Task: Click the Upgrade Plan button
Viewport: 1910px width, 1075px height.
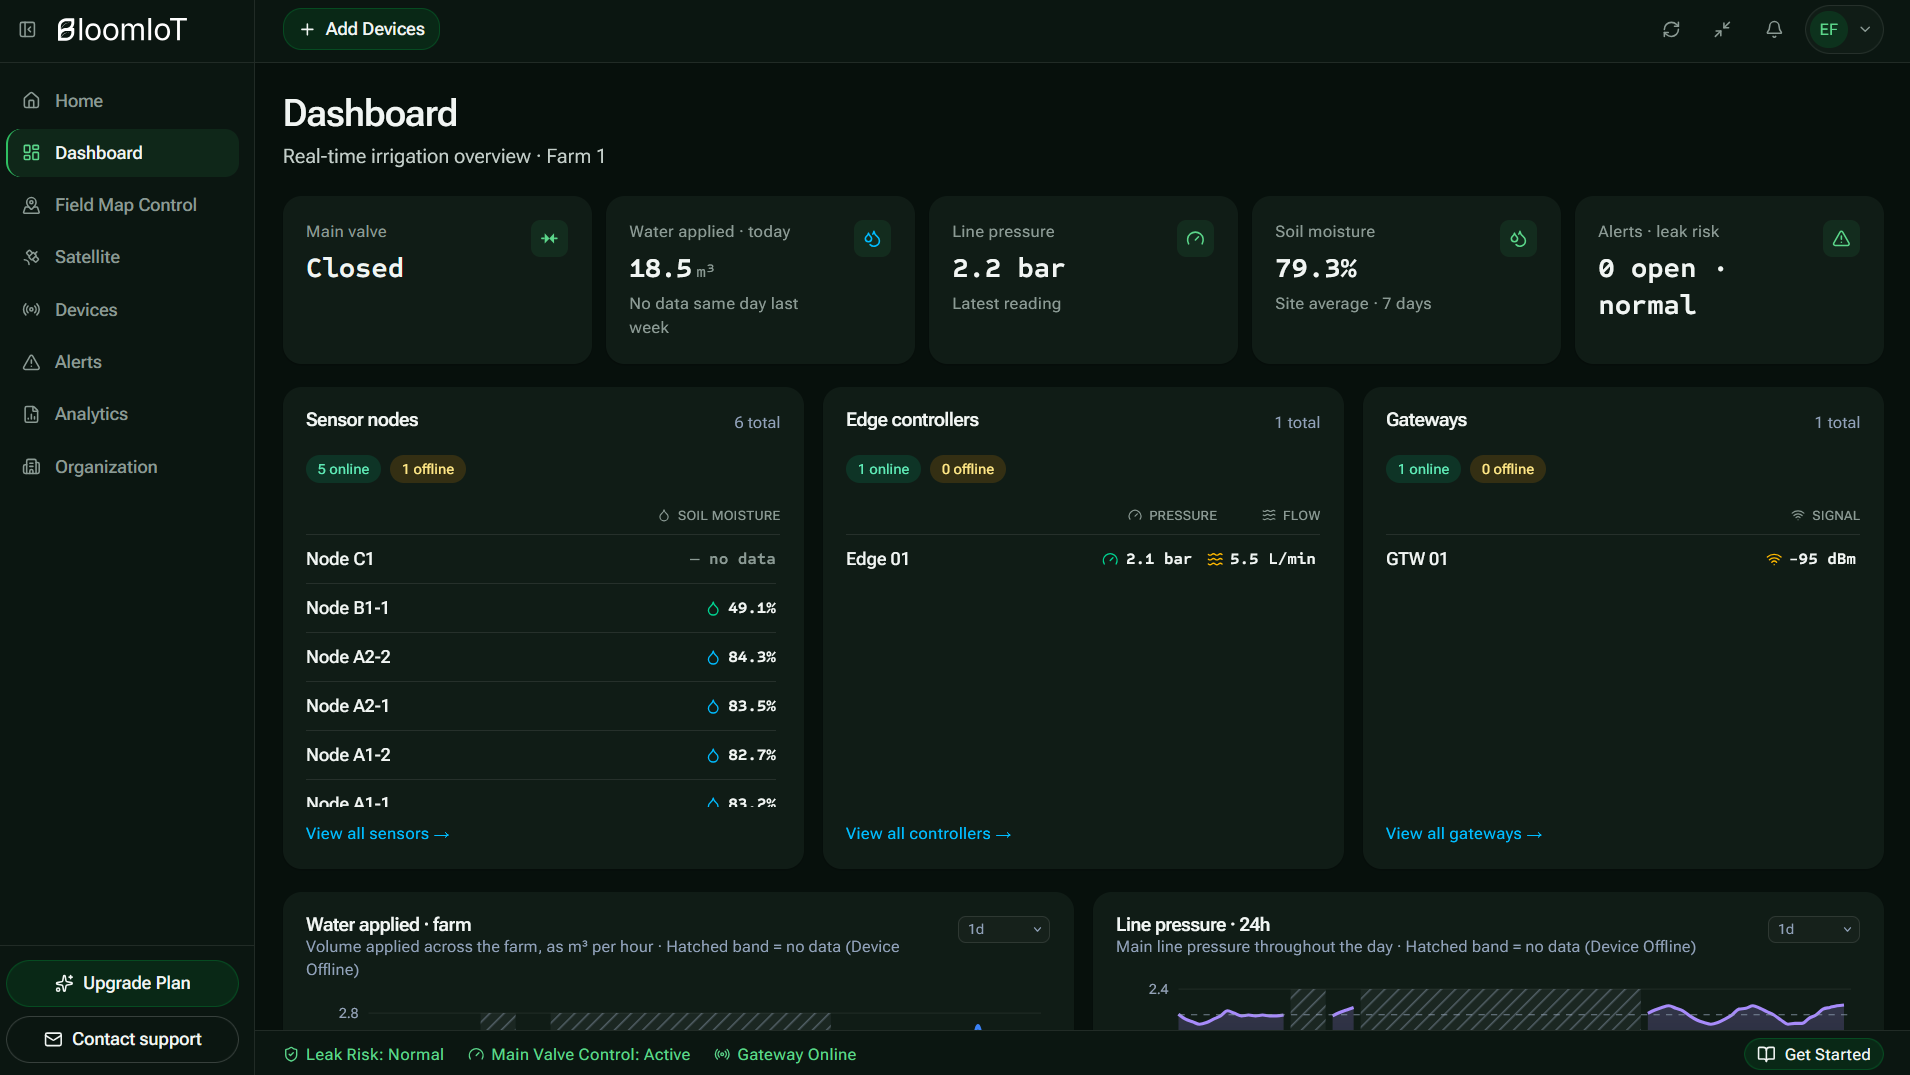Action: pyautogui.click(x=122, y=983)
